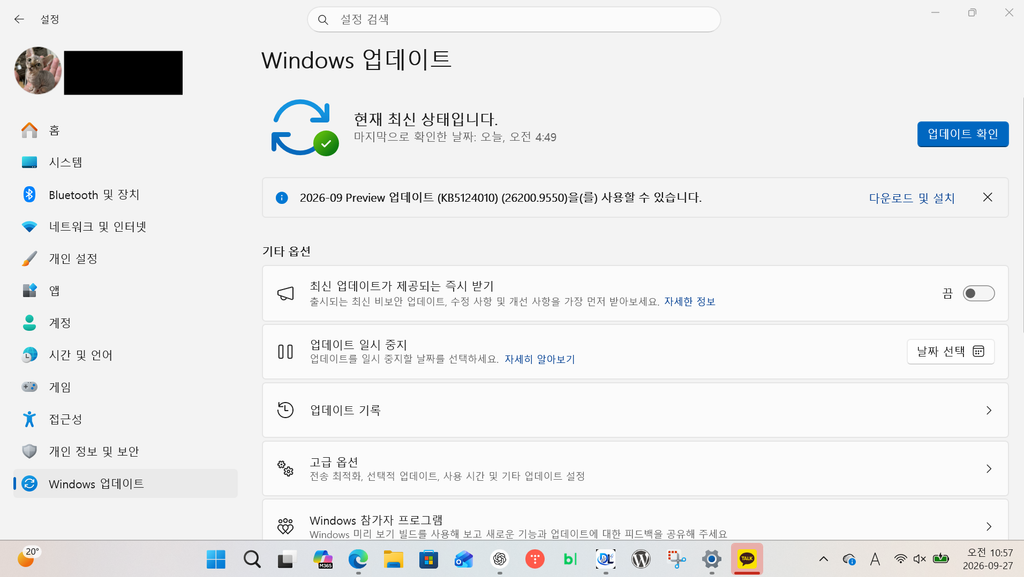Launch Snipping Tool from the taskbar
The height and width of the screenshot is (577, 1024).
[x=677, y=559]
